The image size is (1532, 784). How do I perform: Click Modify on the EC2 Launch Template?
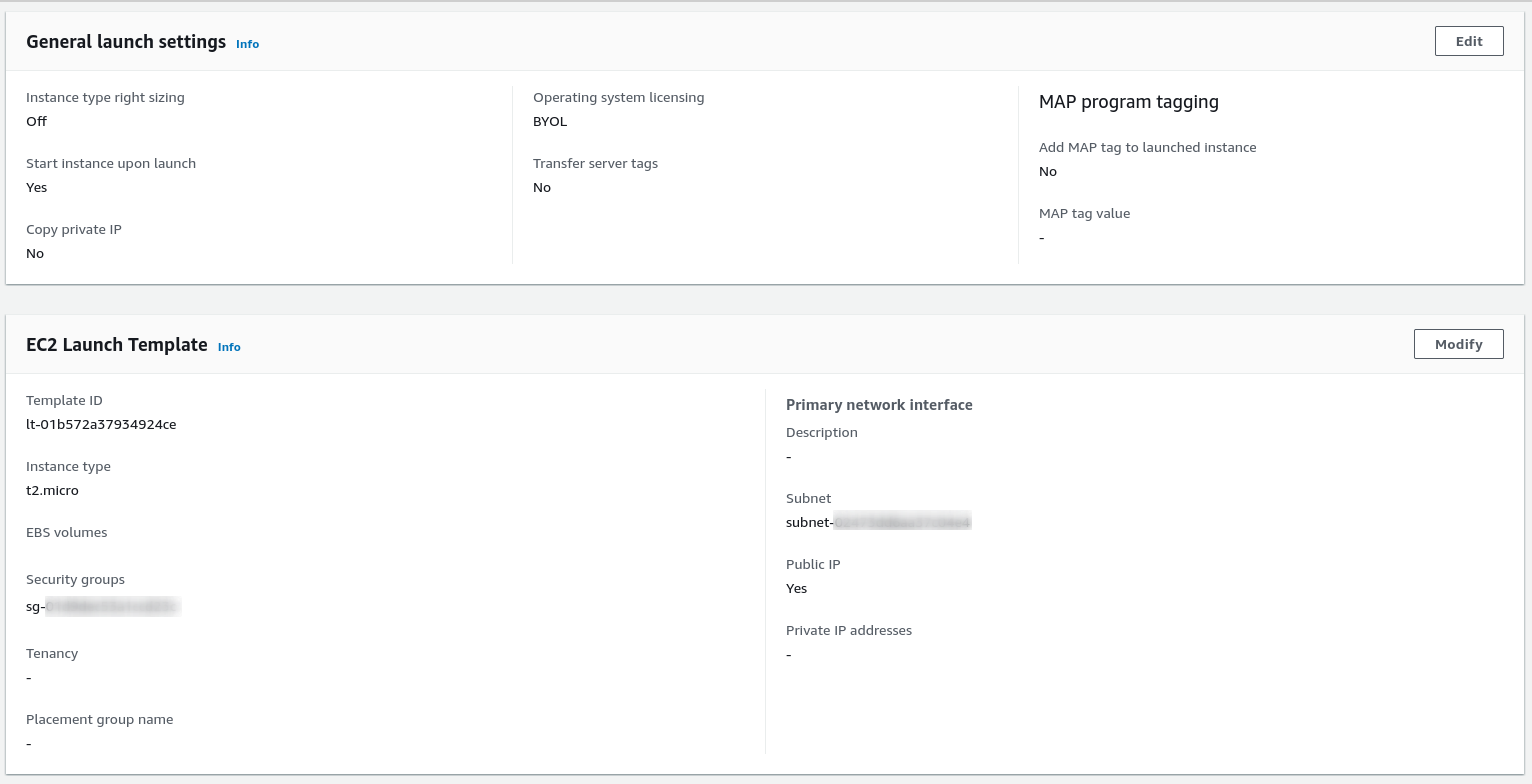(1458, 344)
